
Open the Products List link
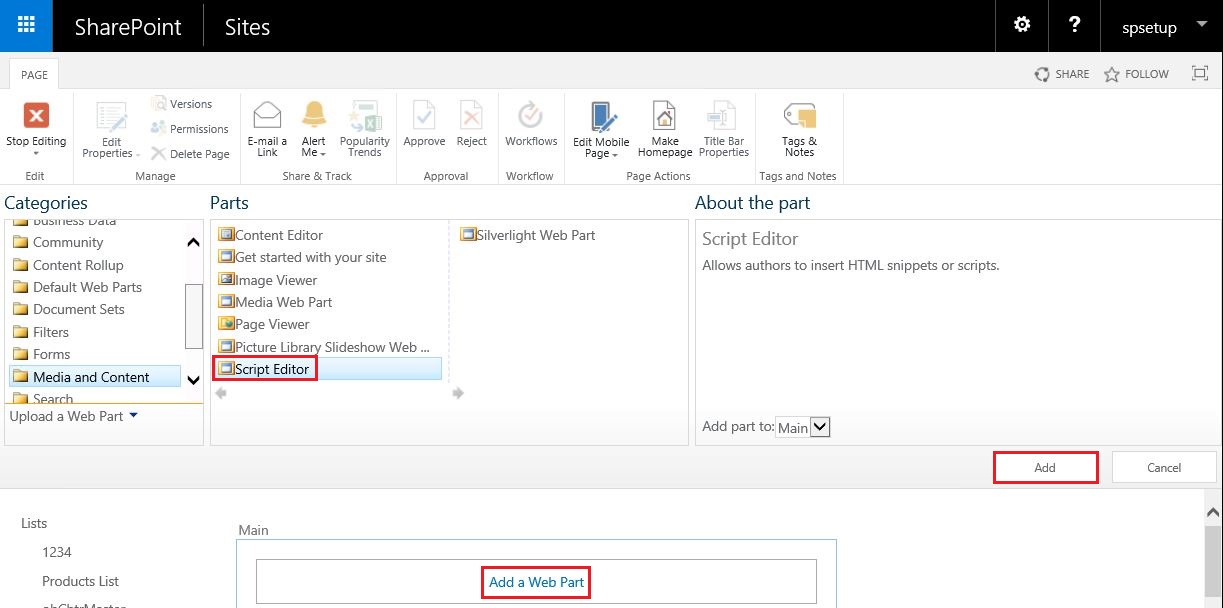tap(80, 581)
